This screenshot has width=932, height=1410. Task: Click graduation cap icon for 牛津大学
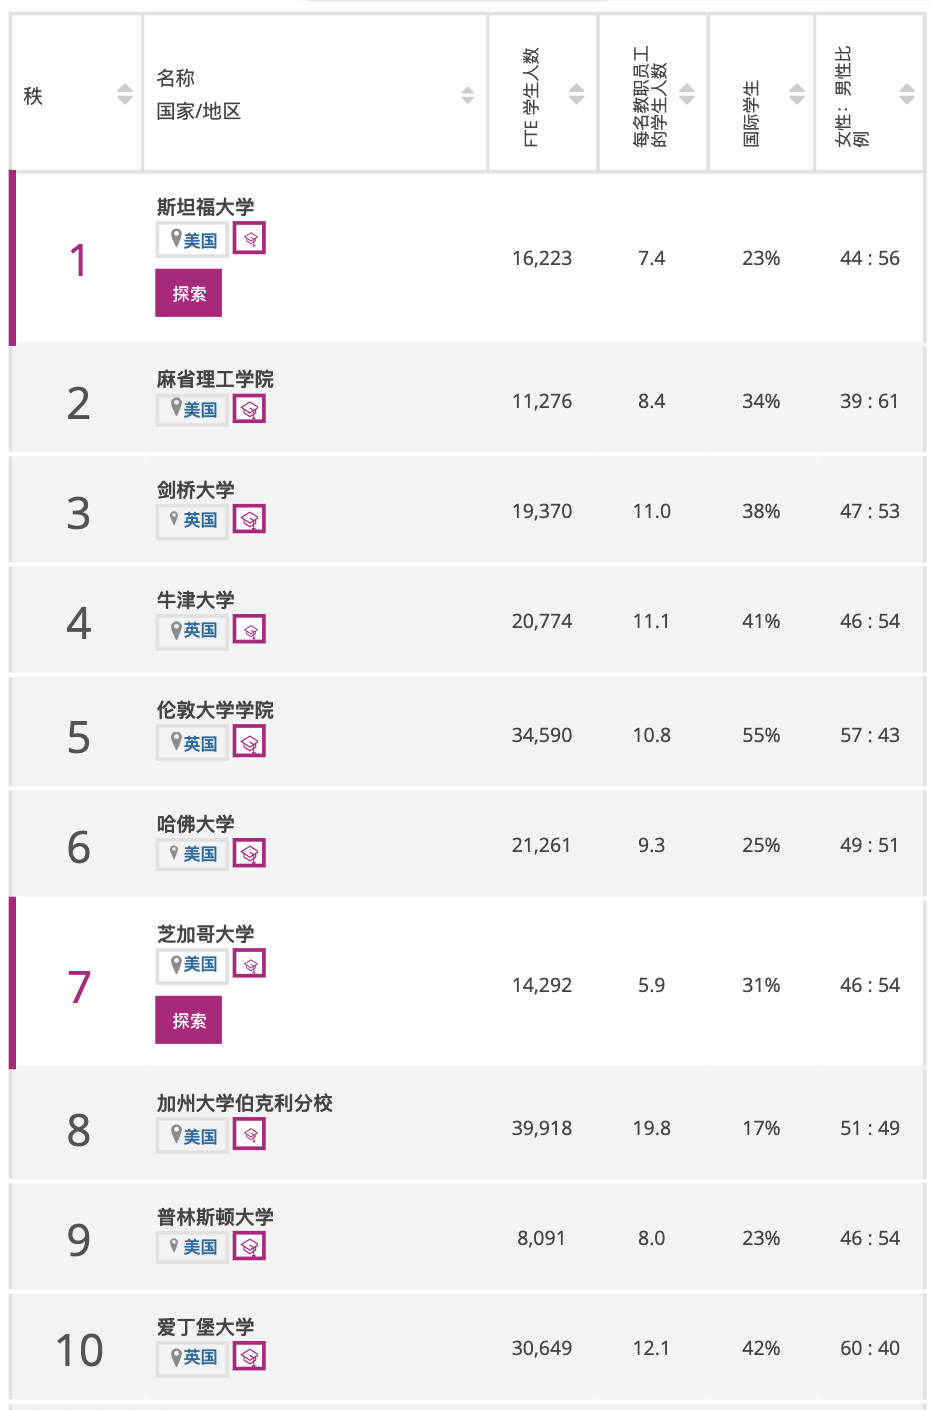click(250, 630)
